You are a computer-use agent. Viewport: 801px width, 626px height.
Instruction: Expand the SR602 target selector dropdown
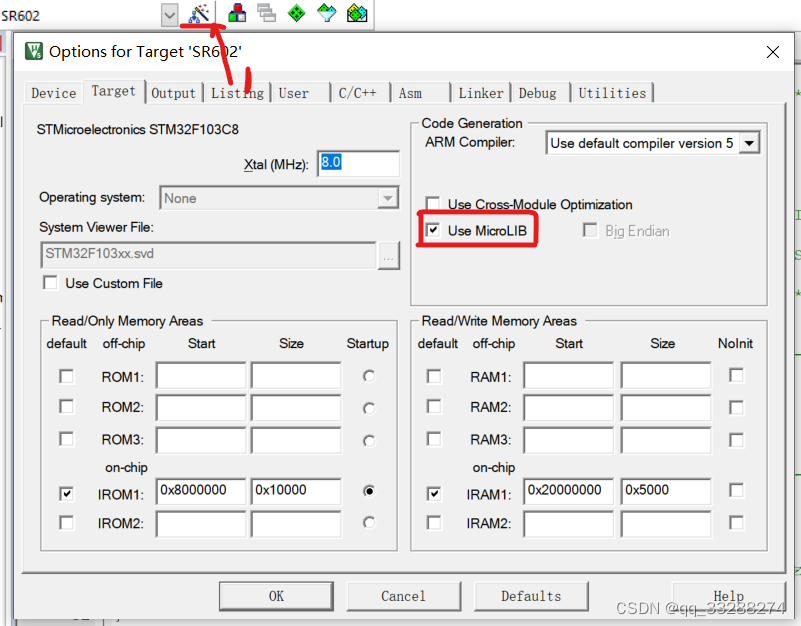[169, 15]
